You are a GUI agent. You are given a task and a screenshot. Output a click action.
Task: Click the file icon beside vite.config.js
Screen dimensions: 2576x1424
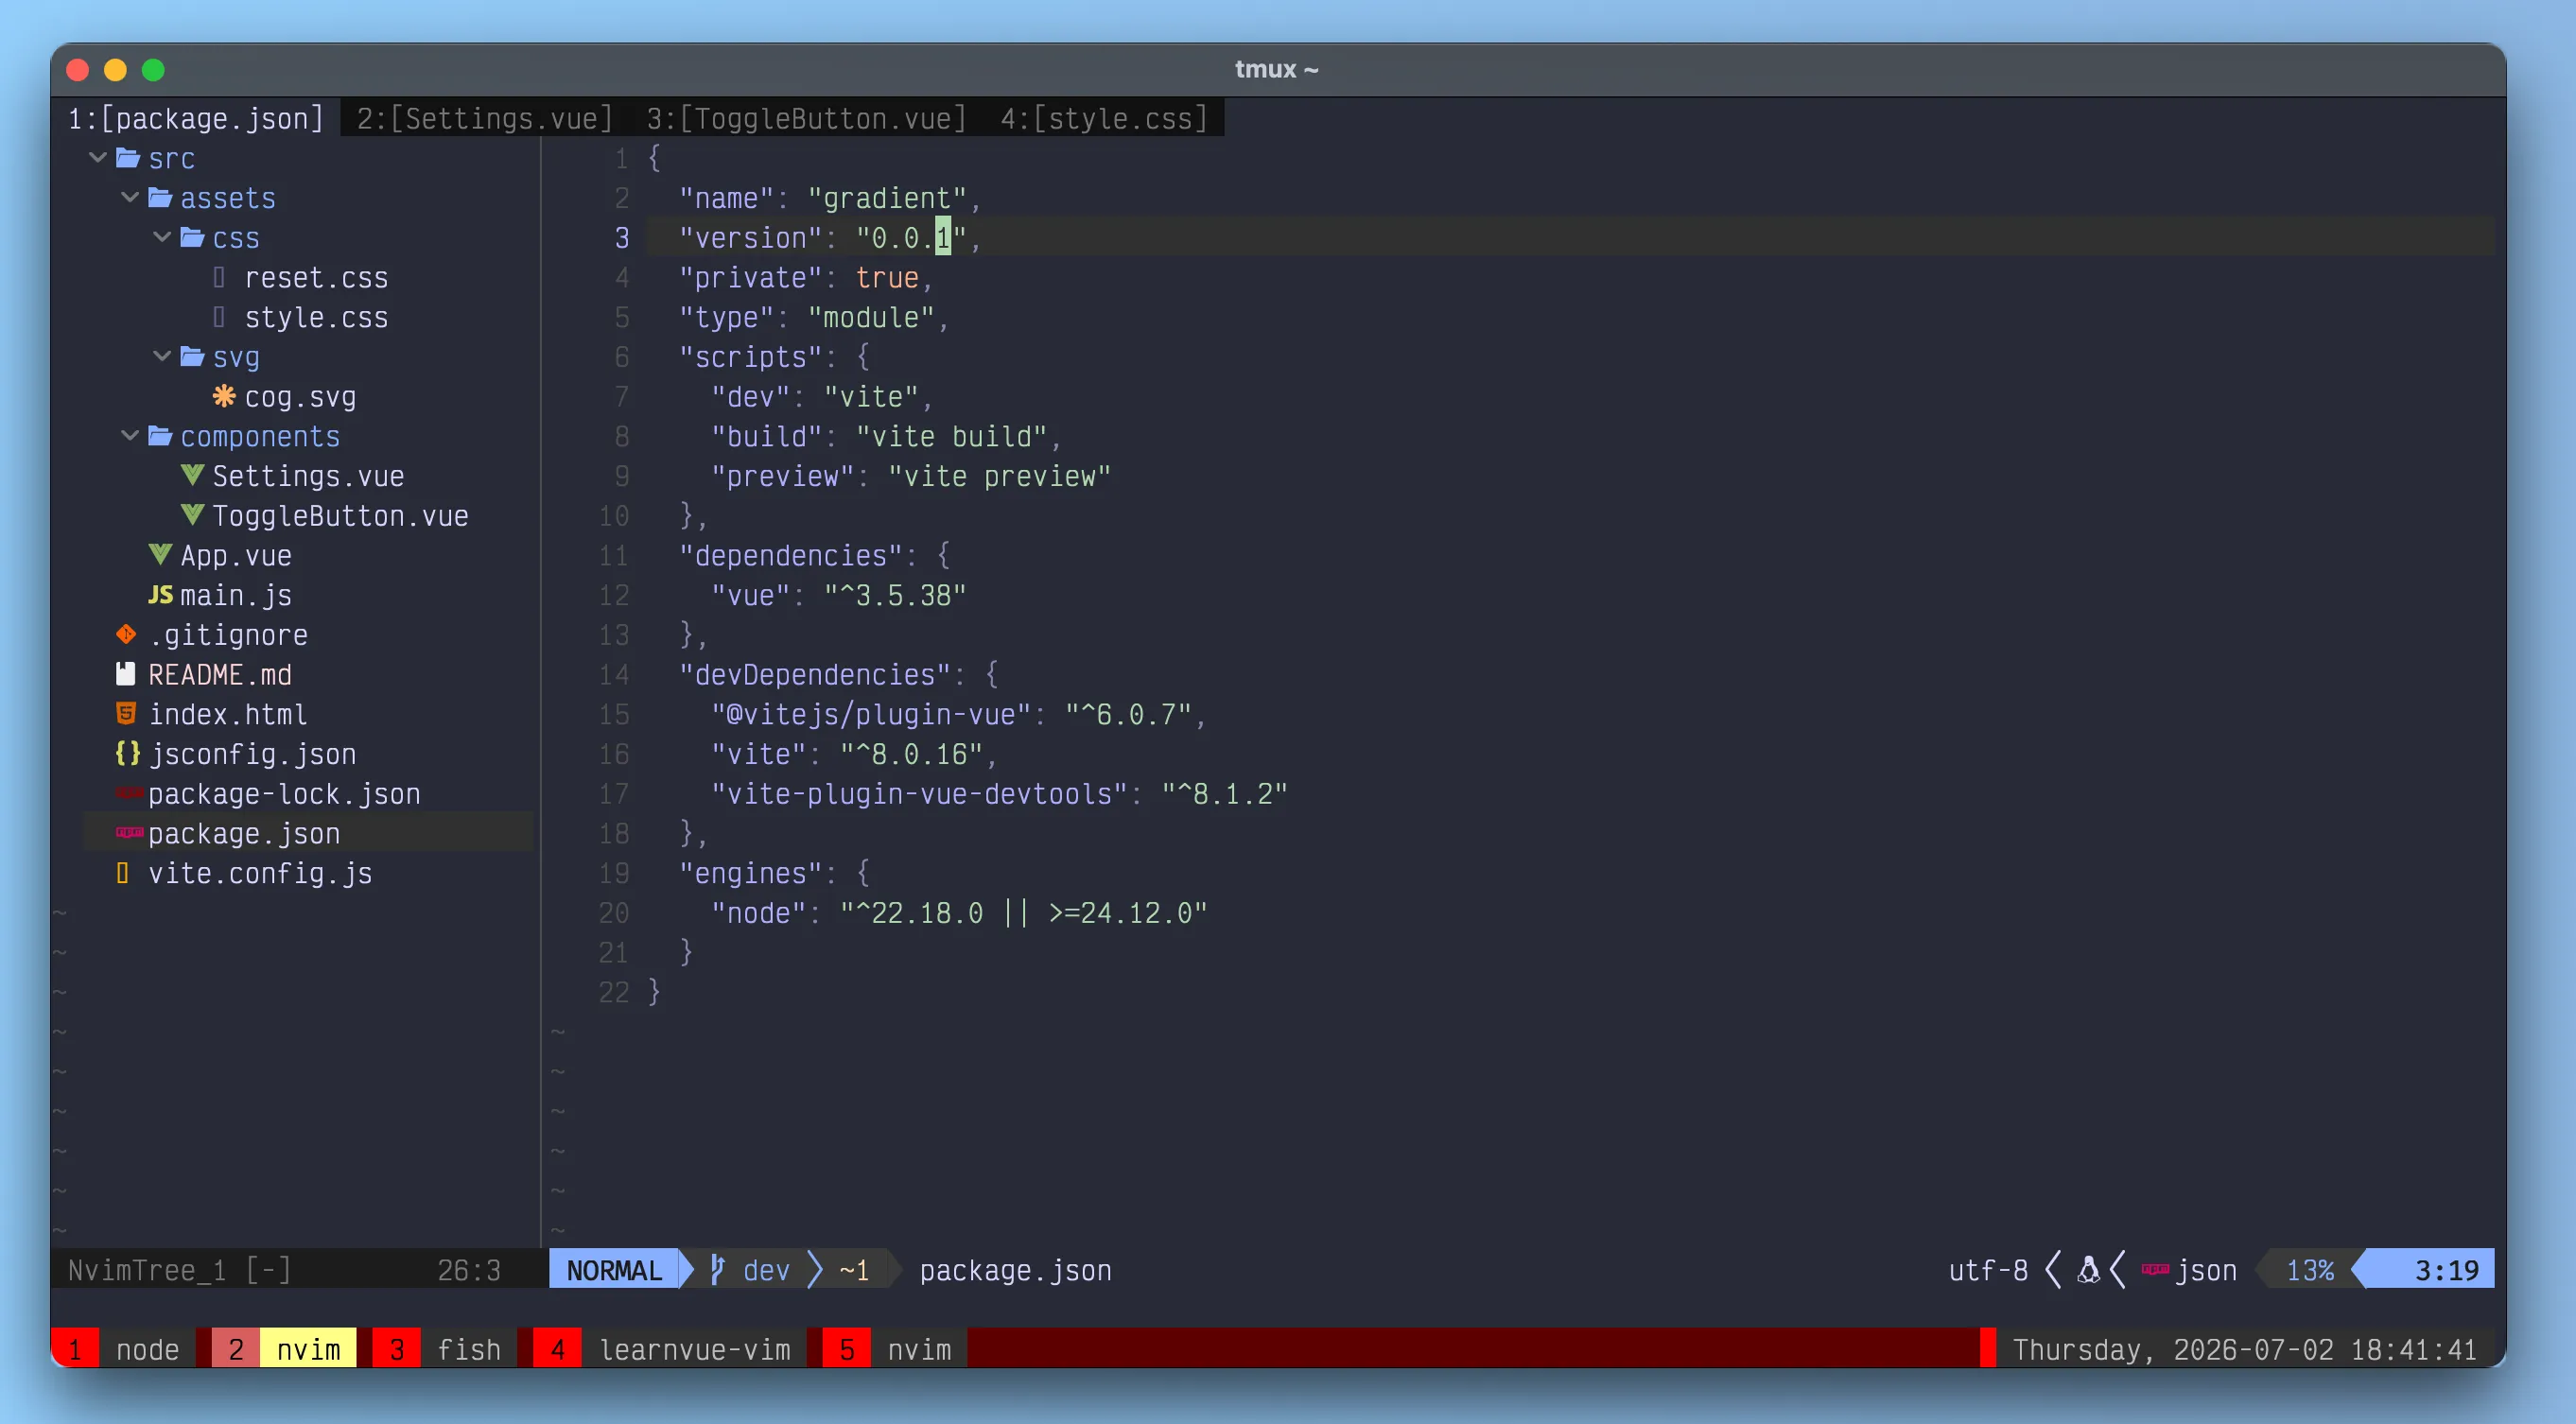pyautogui.click(x=122, y=873)
